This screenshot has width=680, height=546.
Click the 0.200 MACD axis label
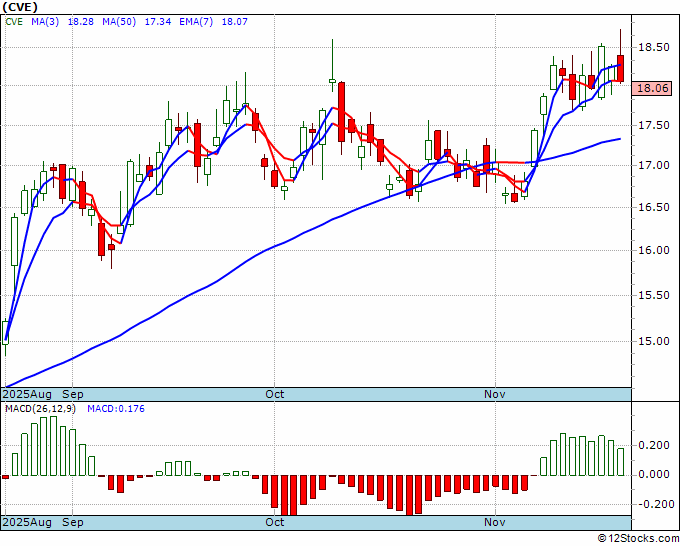coord(653,445)
